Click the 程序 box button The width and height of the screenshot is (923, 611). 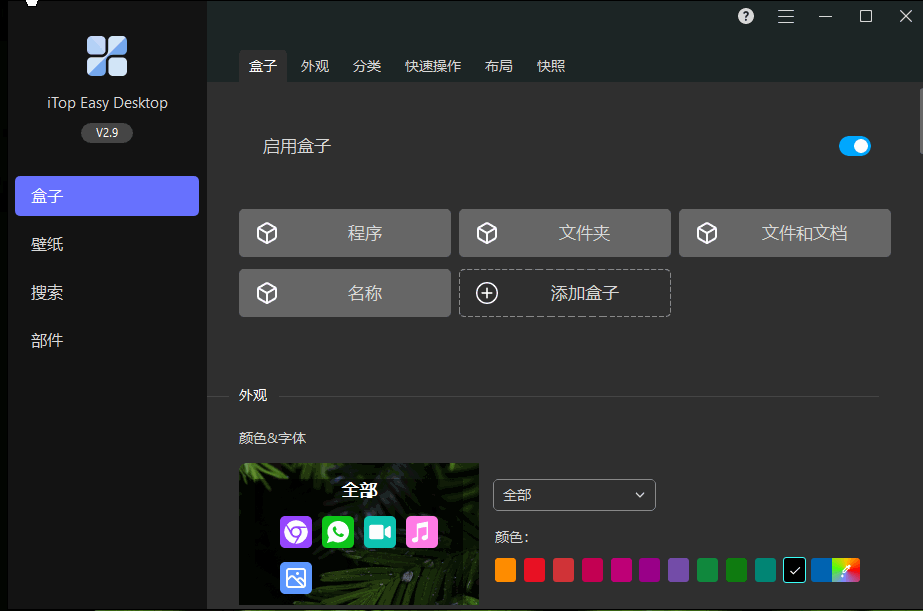point(345,233)
